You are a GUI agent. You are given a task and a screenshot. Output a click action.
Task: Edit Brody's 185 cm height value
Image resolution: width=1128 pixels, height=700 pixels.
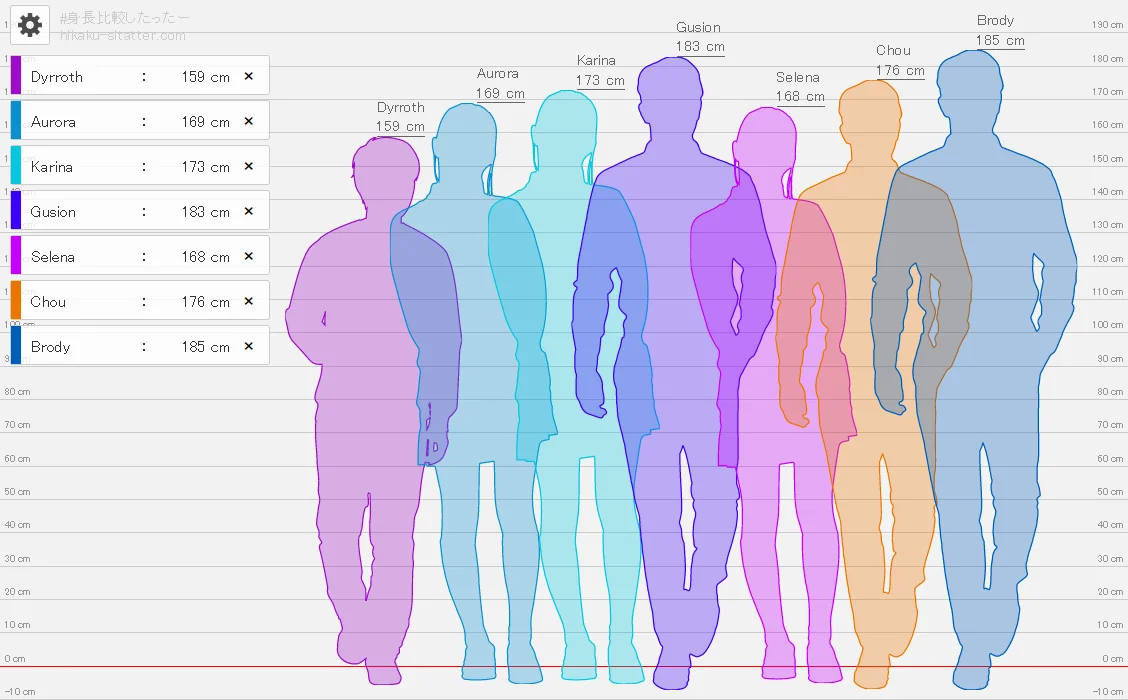pyautogui.click(x=205, y=347)
